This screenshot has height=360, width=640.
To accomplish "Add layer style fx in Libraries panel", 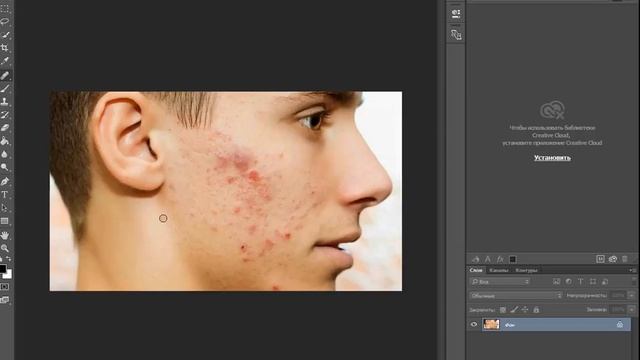I will coord(500,259).
